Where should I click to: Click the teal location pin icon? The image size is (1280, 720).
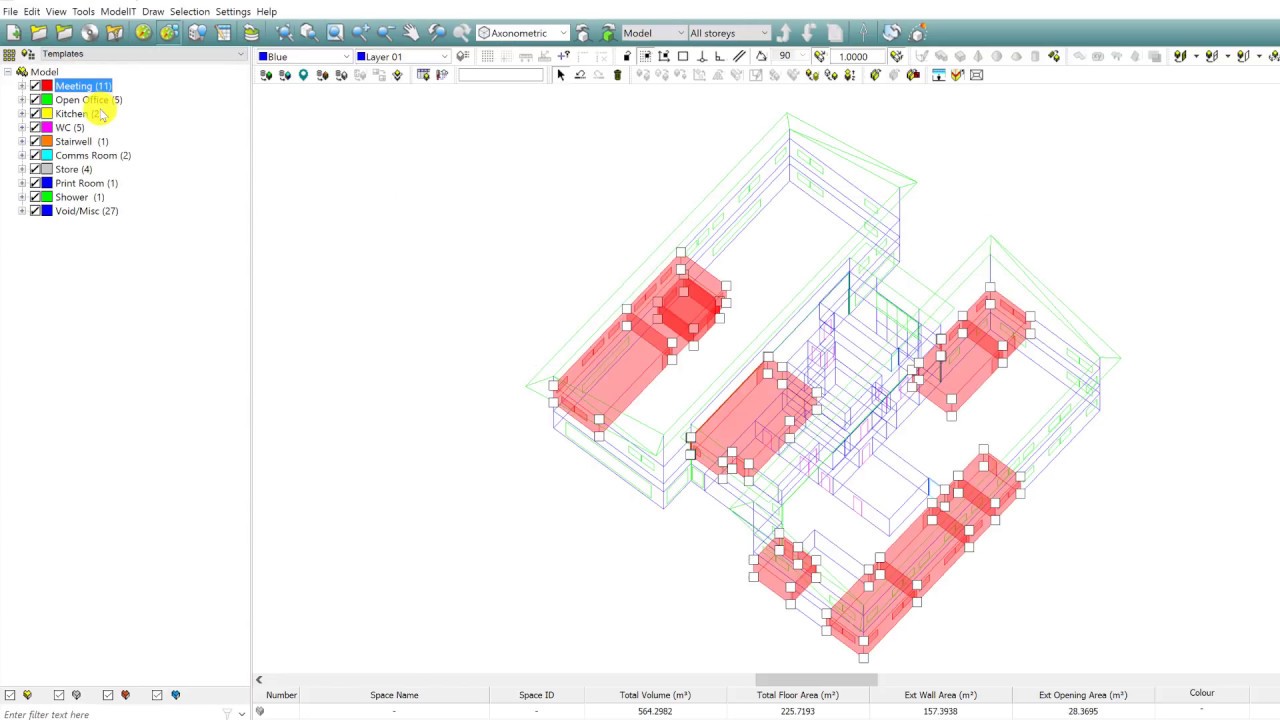coord(303,75)
